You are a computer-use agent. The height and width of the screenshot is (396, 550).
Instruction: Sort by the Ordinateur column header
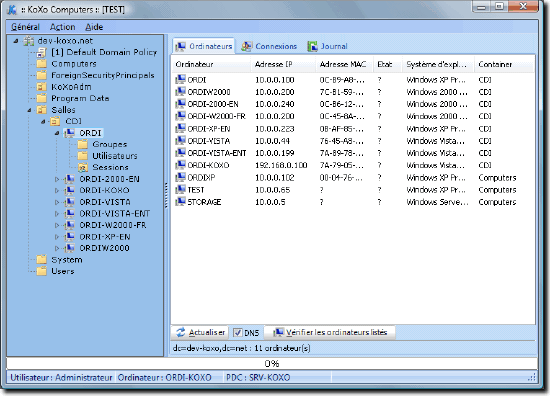tap(212, 64)
